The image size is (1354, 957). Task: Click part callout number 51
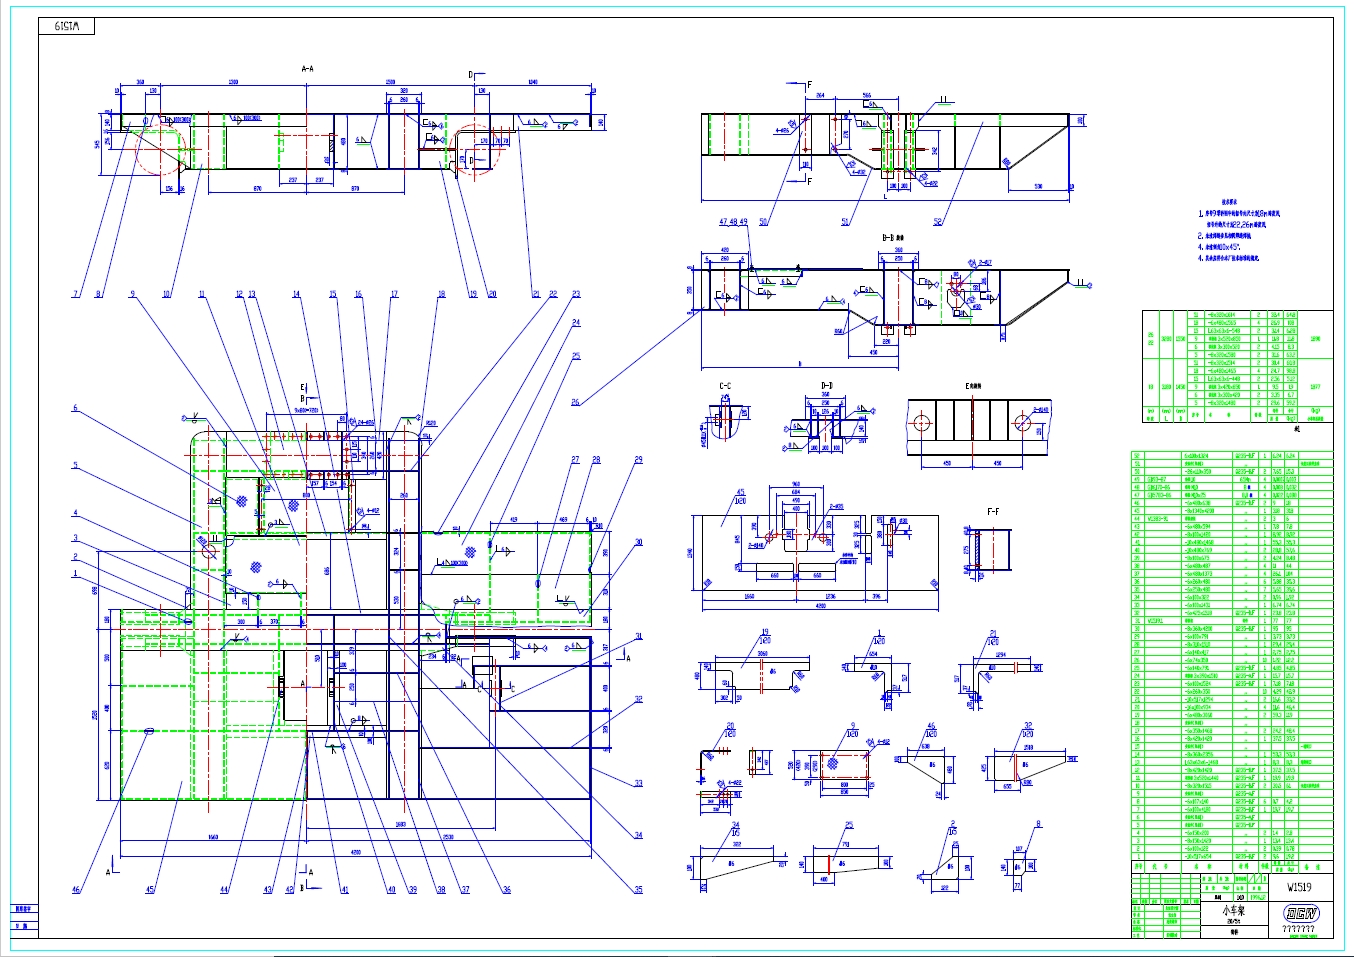pos(845,222)
